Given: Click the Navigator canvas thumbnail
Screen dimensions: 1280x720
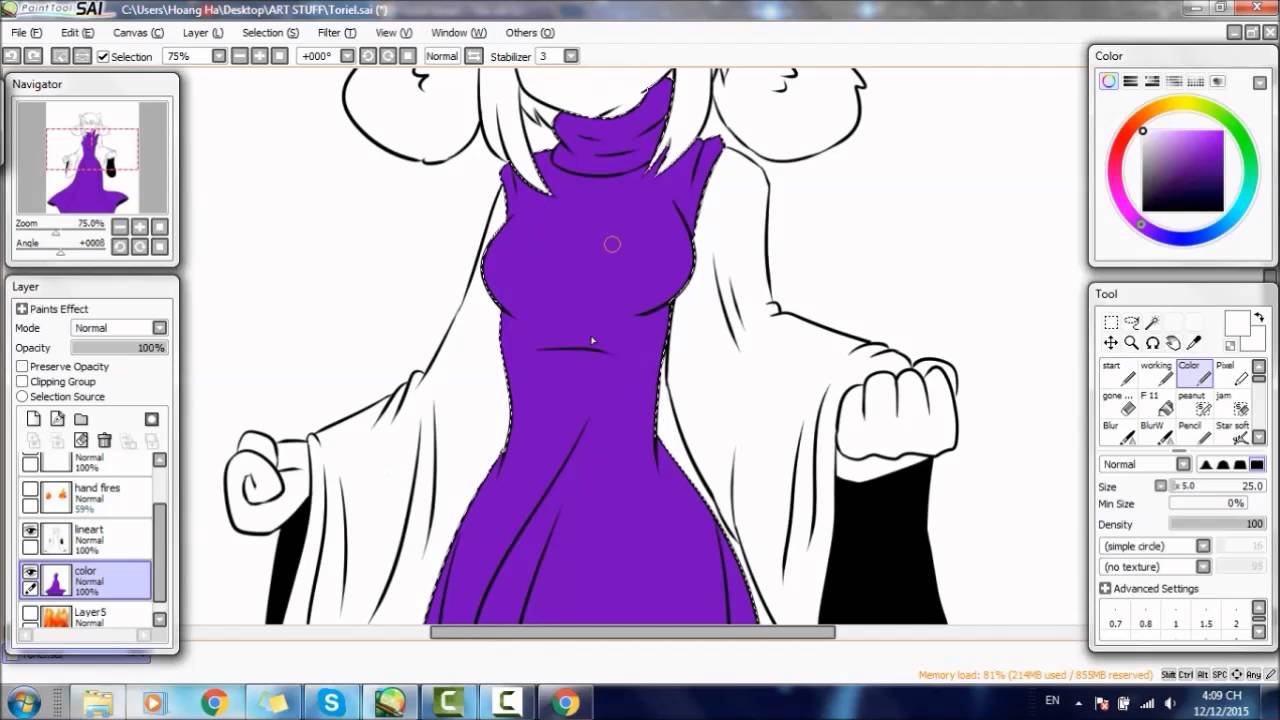Looking at the screenshot, I should pyautogui.click(x=92, y=157).
